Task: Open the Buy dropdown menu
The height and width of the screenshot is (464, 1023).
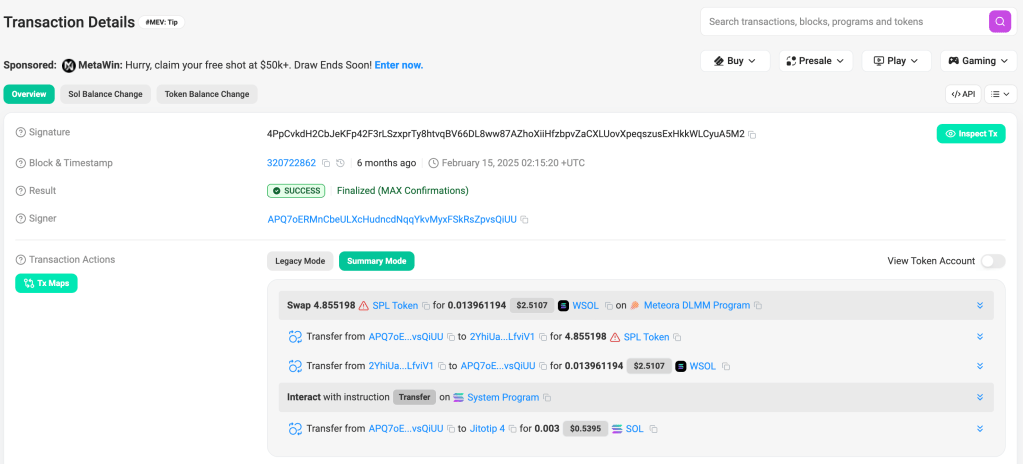Action: (x=735, y=61)
